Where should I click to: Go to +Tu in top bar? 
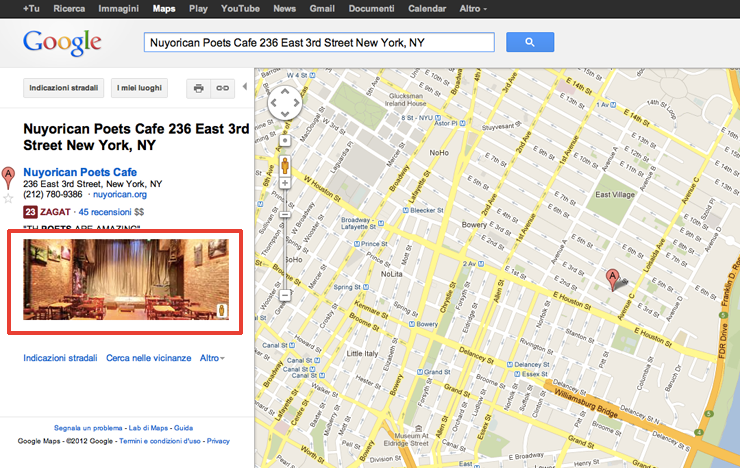tap(31, 8)
